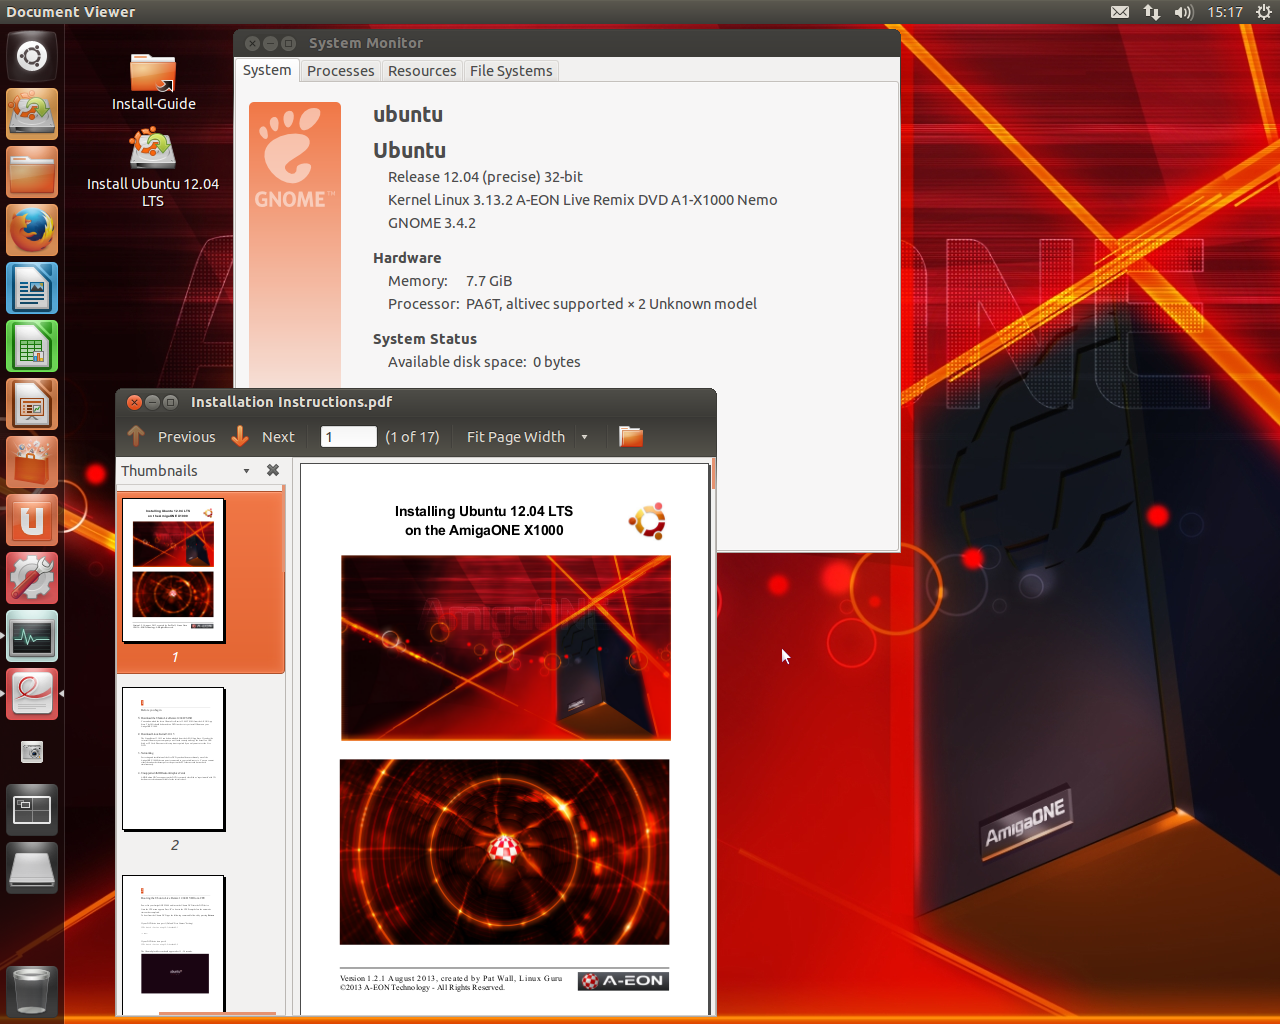This screenshot has height=1024, width=1280.
Task: Open the File Systems tab
Action: coord(511,71)
